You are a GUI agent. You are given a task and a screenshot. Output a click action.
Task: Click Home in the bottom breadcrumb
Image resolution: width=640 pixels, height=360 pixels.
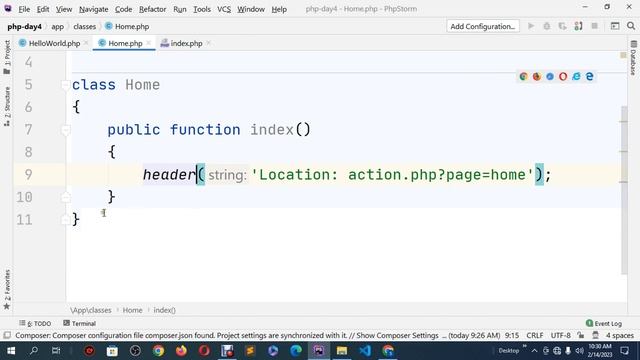[x=133, y=310]
